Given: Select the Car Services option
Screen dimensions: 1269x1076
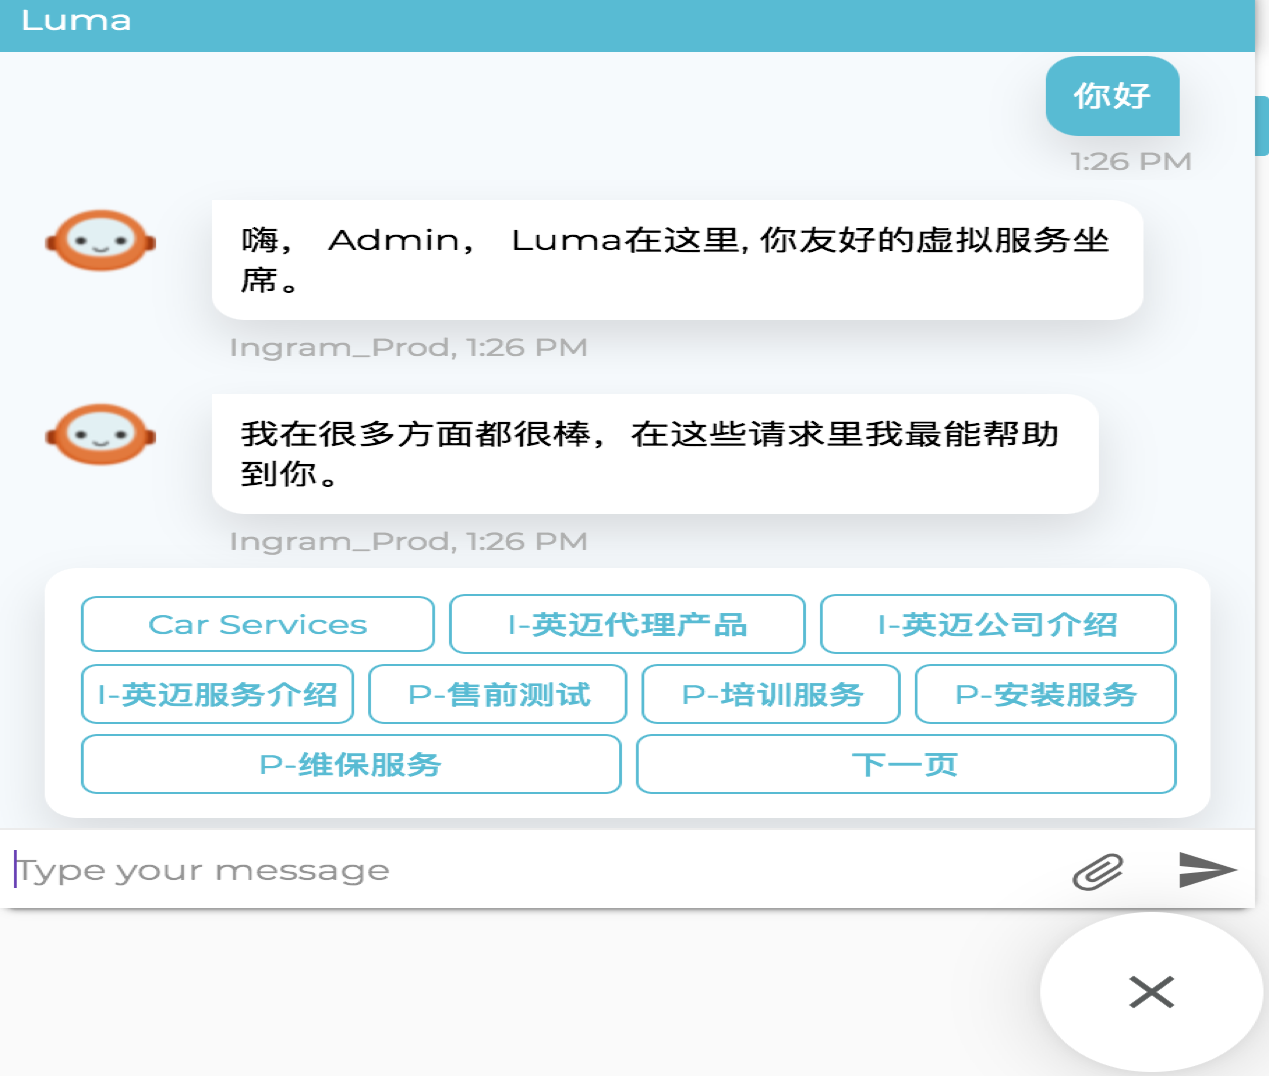Looking at the screenshot, I should [257, 624].
